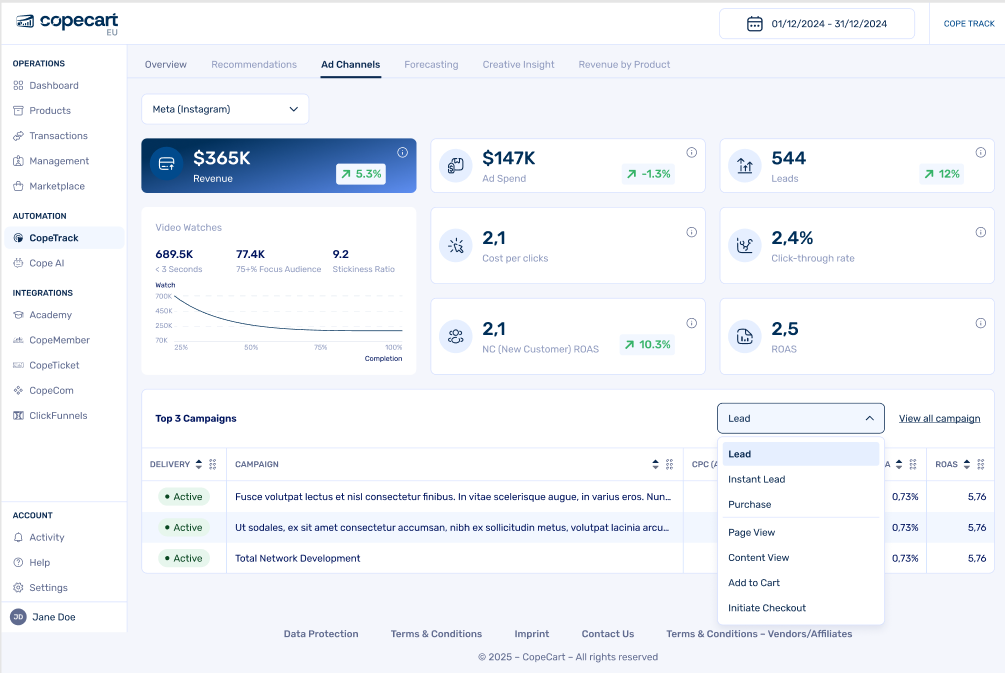Open the date range 01/12/2024 - 31/12/2024 picker
Screen dimensions: 1005x673
(817, 24)
